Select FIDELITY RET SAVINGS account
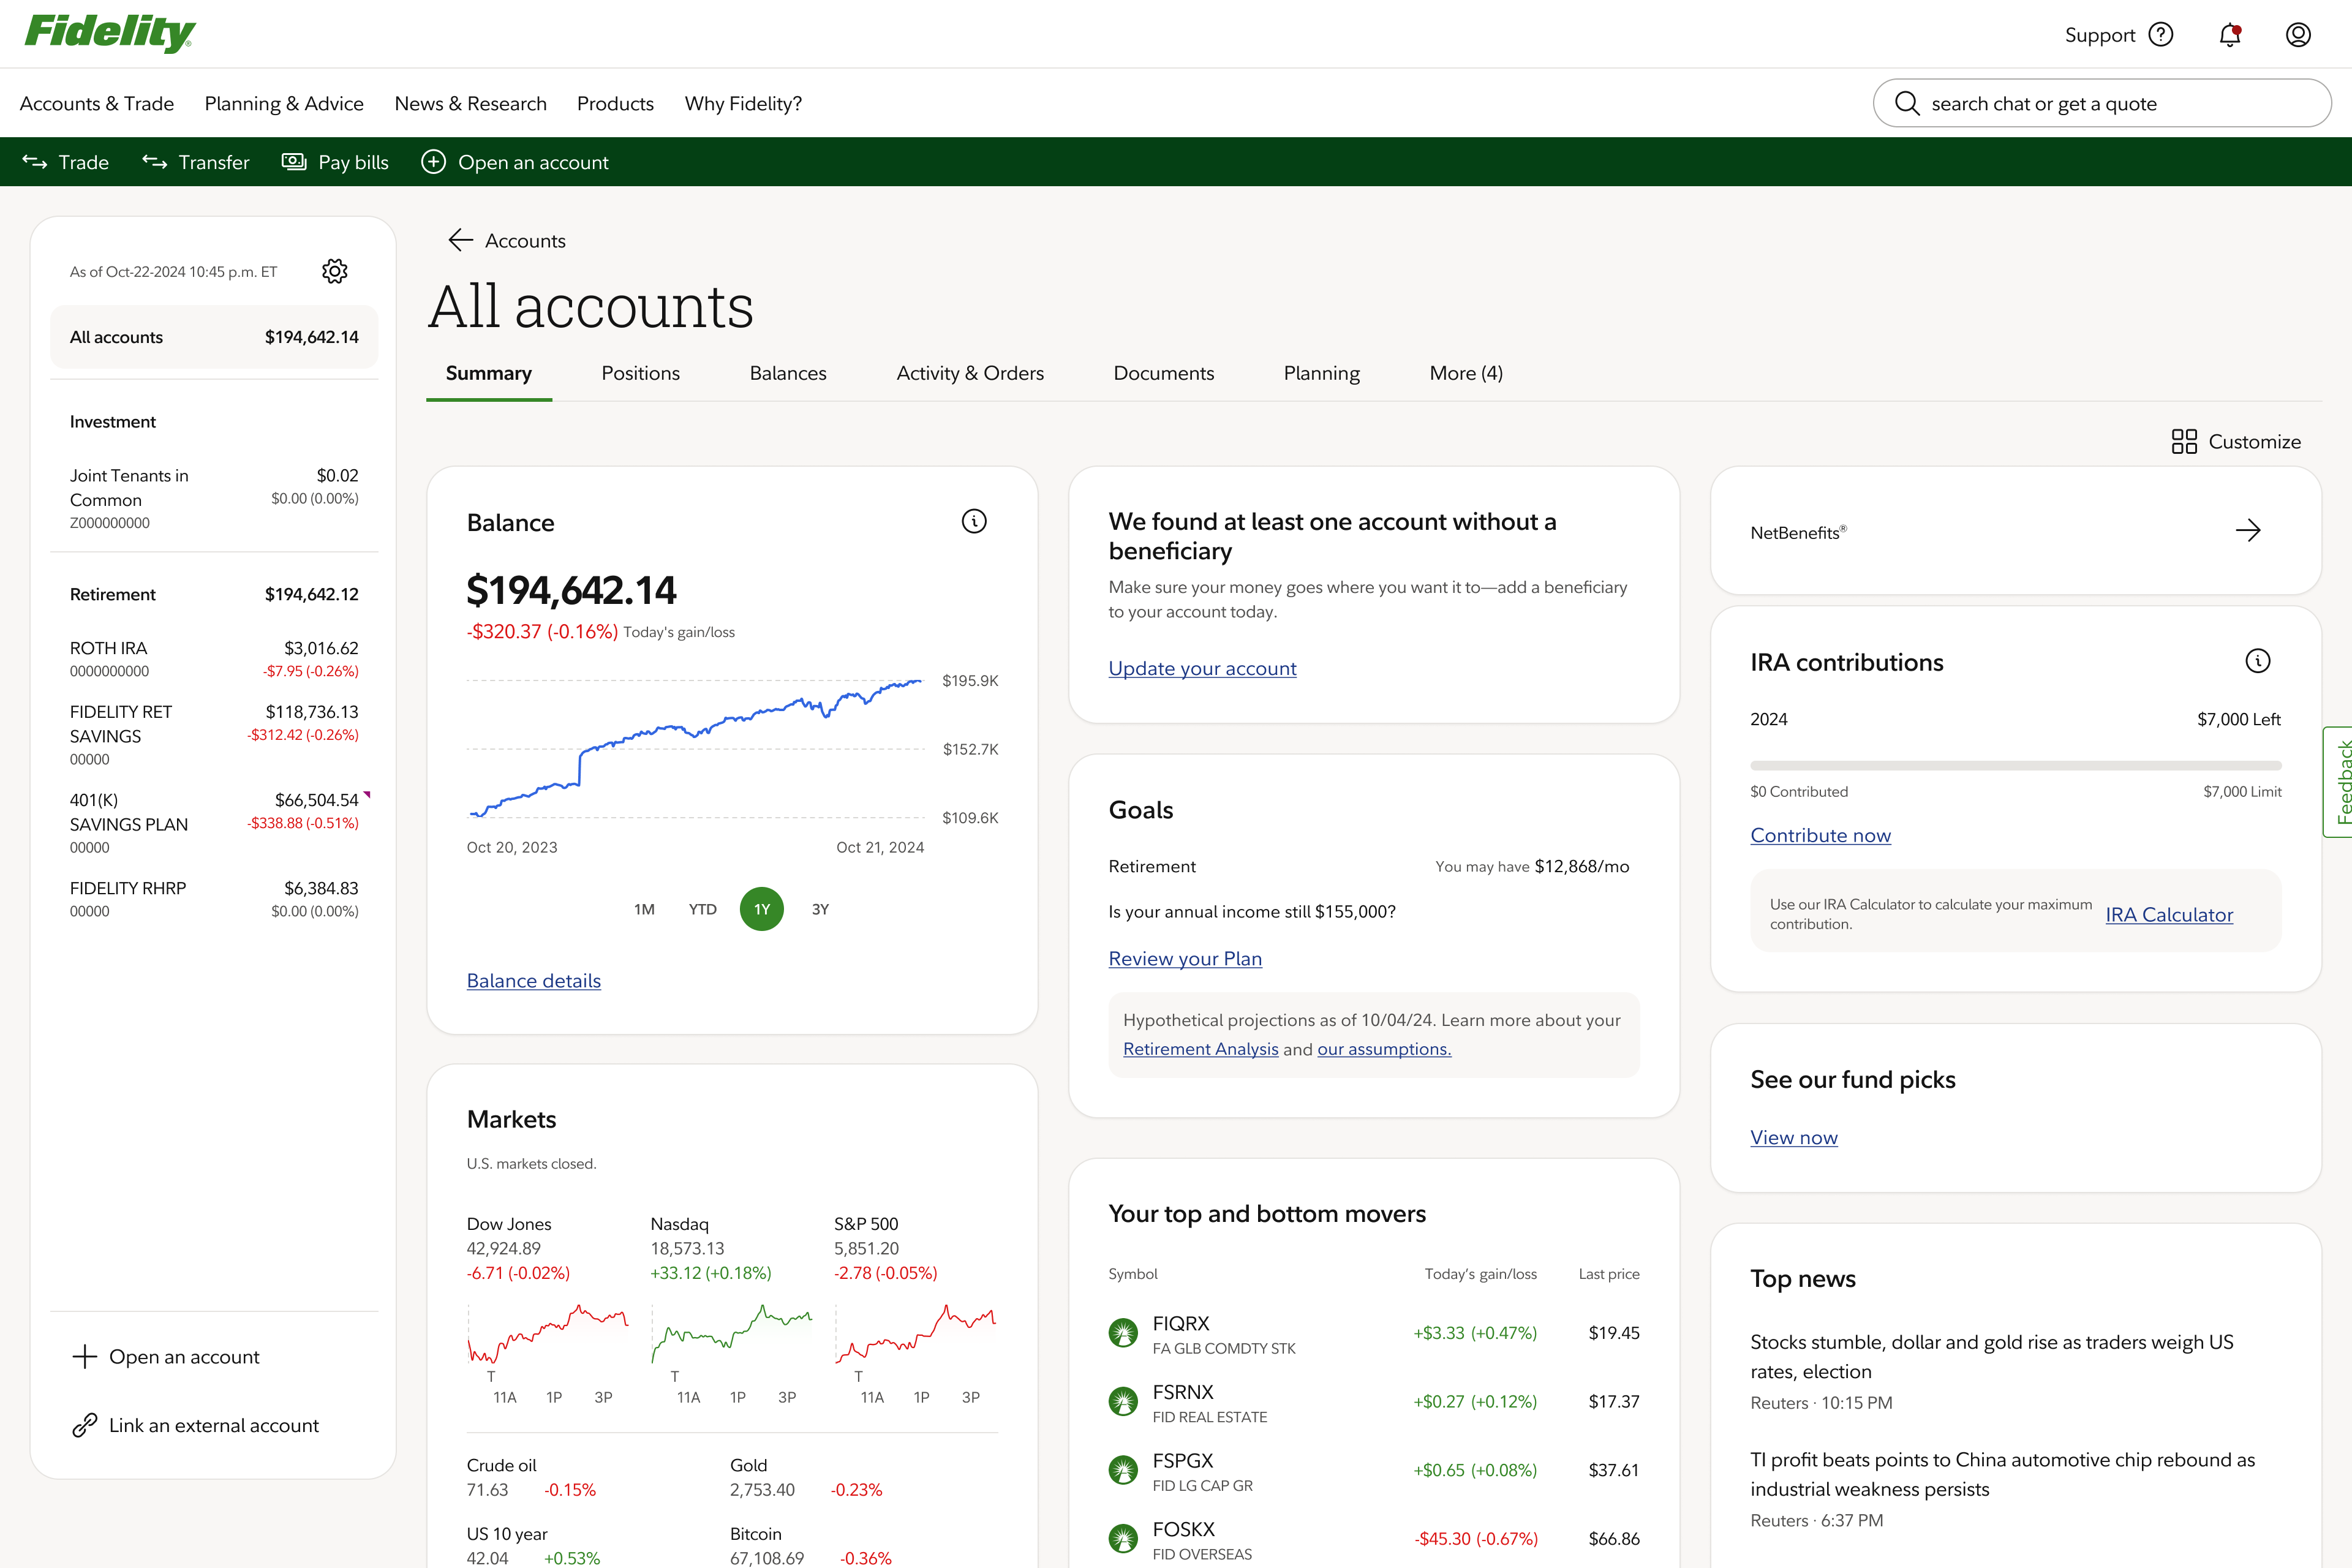Image resolution: width=2352 pixels, height=1568 pixels. coord(214,735)
